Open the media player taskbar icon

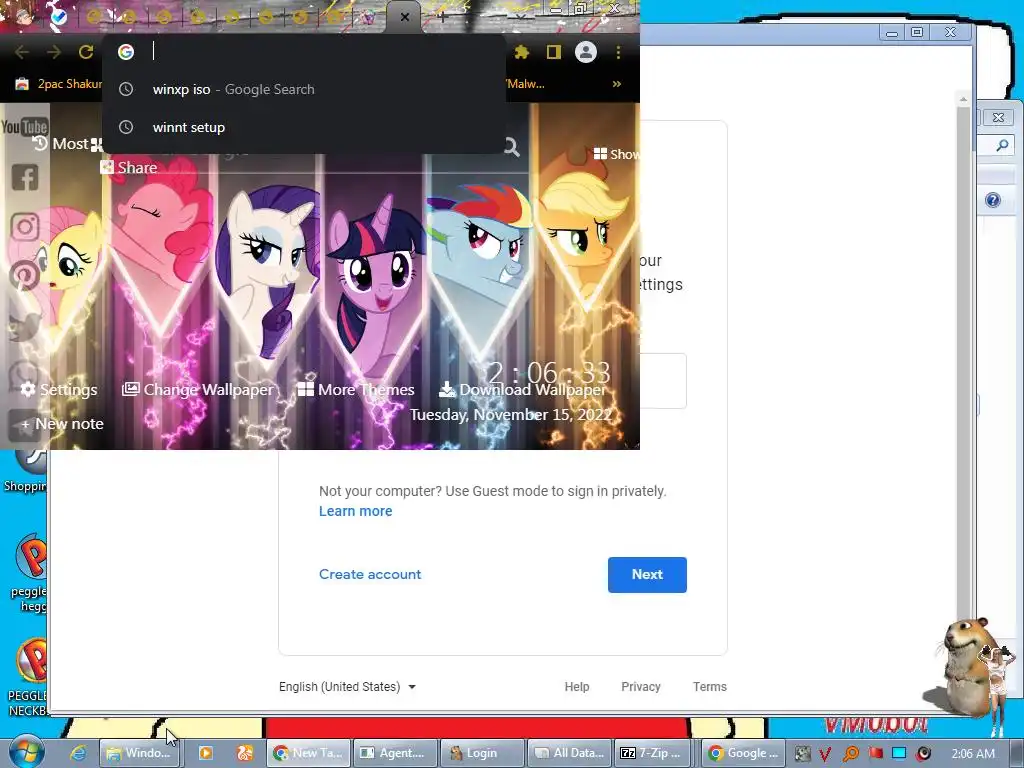pos(205,753)
